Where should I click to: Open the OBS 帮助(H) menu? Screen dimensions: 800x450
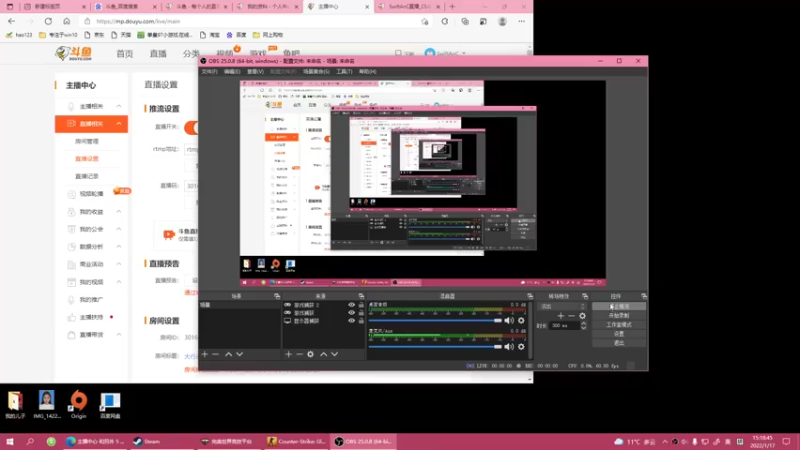(367, 71)
